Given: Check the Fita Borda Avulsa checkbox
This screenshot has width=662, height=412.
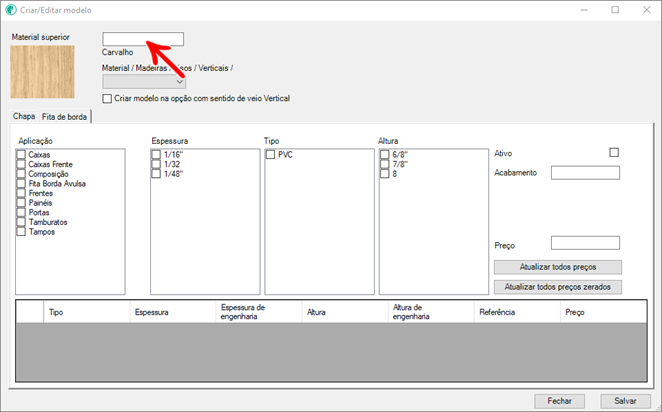Looking at the screenshot, I should [21, 184].
